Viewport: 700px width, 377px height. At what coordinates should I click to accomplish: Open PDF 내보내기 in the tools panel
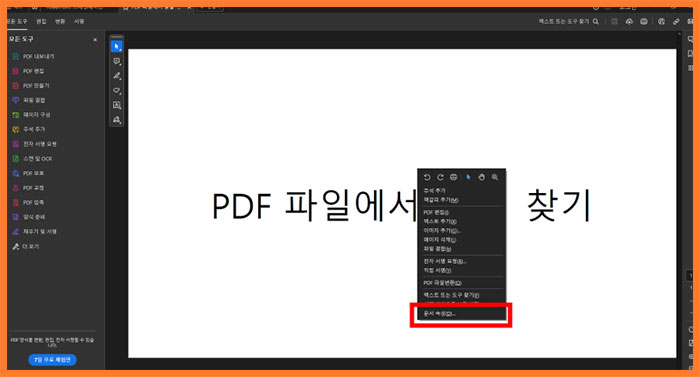click(x=33, y=57)
